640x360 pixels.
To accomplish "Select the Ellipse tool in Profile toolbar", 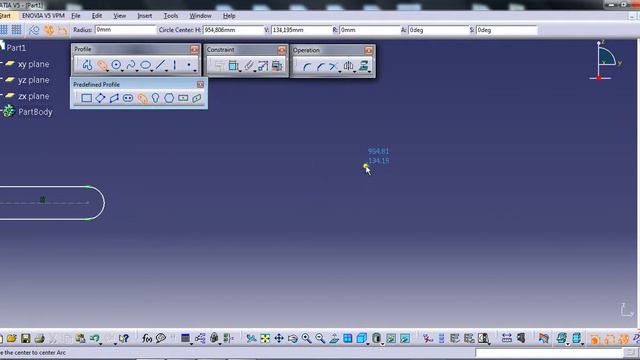I will (x=145, y=65).
